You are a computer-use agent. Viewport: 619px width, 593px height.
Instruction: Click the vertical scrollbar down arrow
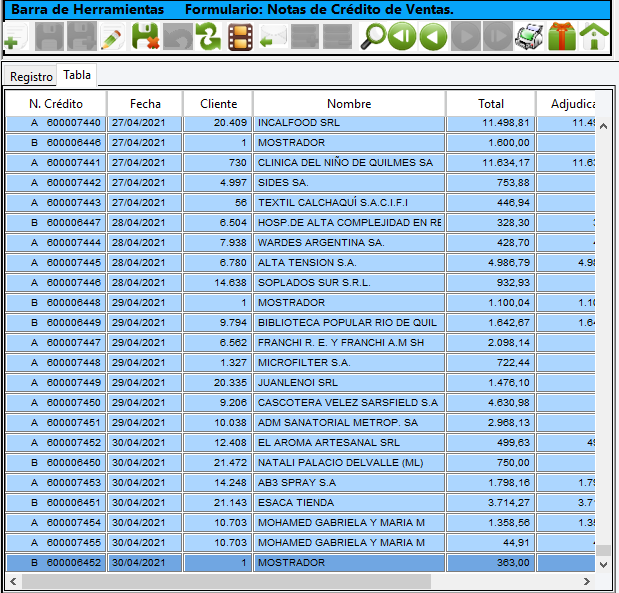pos(603,565)
